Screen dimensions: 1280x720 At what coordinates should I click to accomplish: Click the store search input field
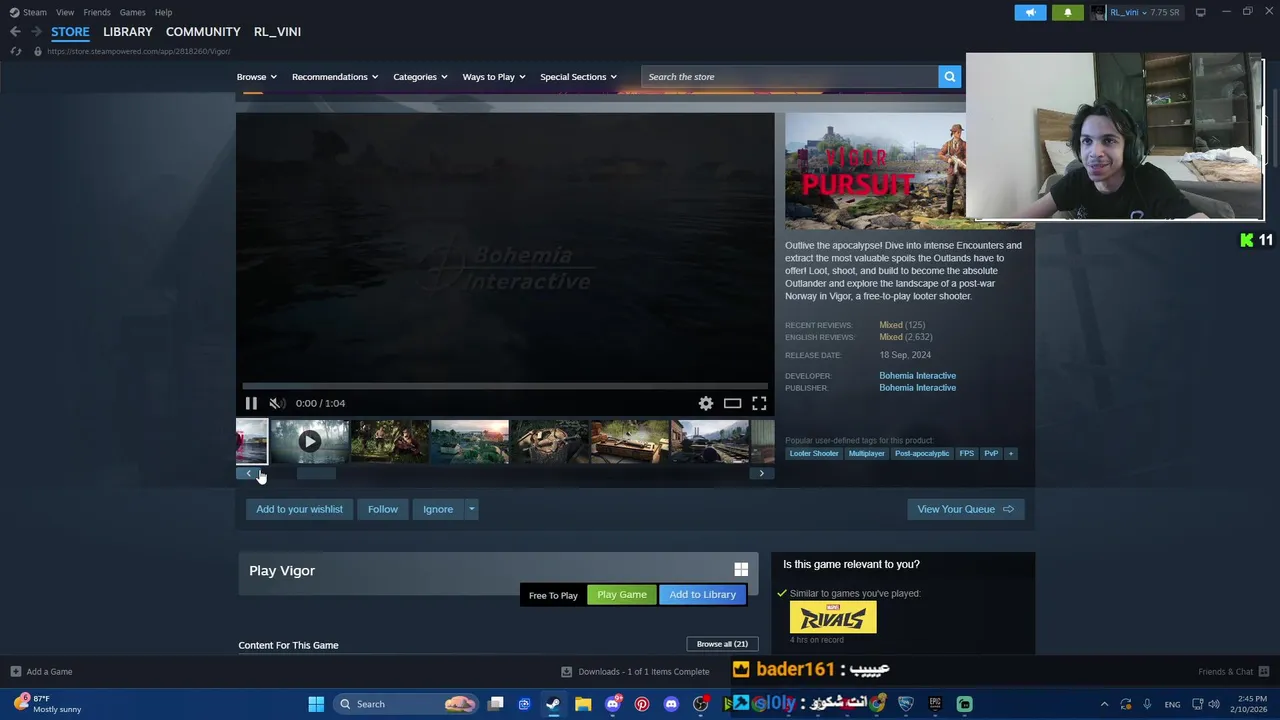(790, 77)
